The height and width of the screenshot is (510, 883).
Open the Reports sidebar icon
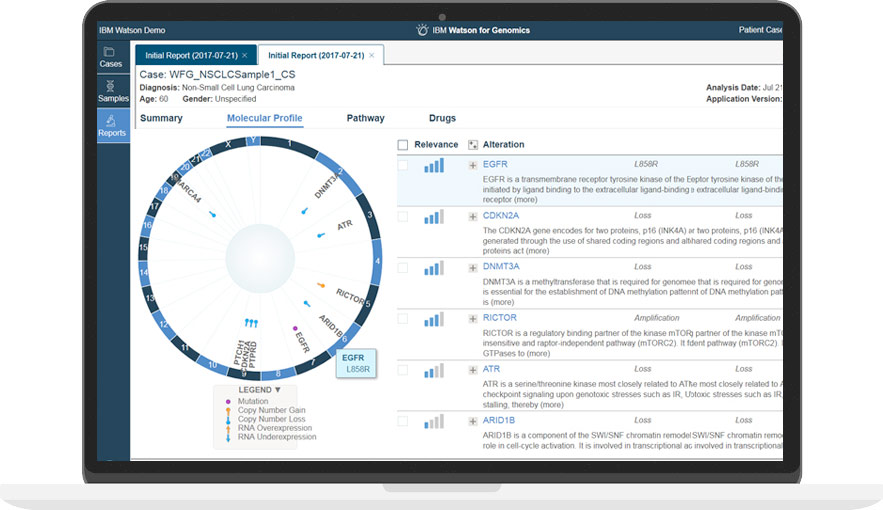coord(112,126)
